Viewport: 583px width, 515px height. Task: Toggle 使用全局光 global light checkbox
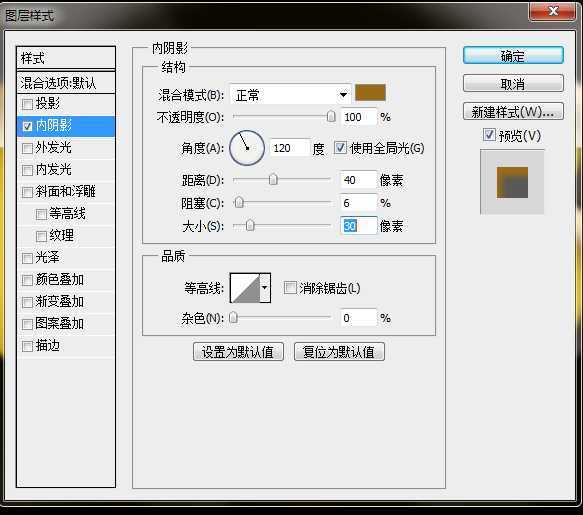(x=340, y=148)
